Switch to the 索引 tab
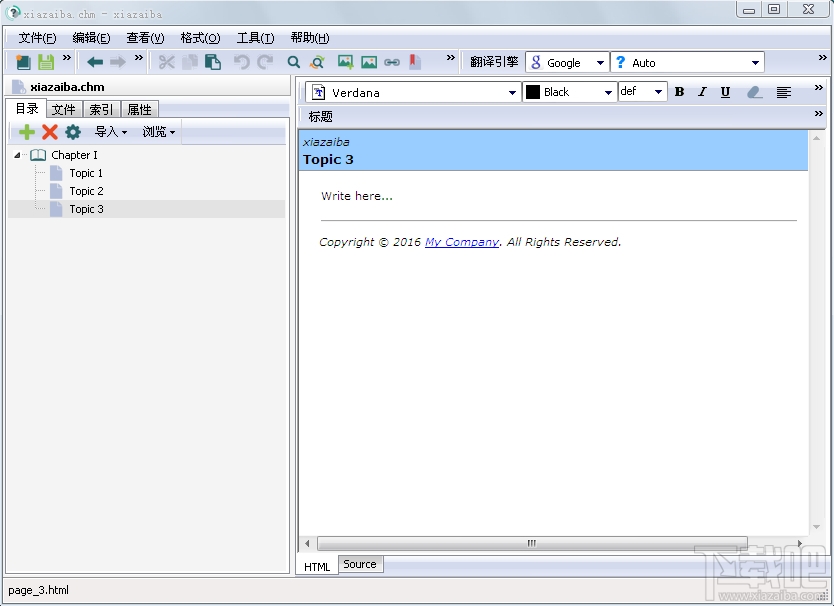Image resolution: width=834 pixels, height=606 pixels. pyautogui.click(x=100, y=109)
